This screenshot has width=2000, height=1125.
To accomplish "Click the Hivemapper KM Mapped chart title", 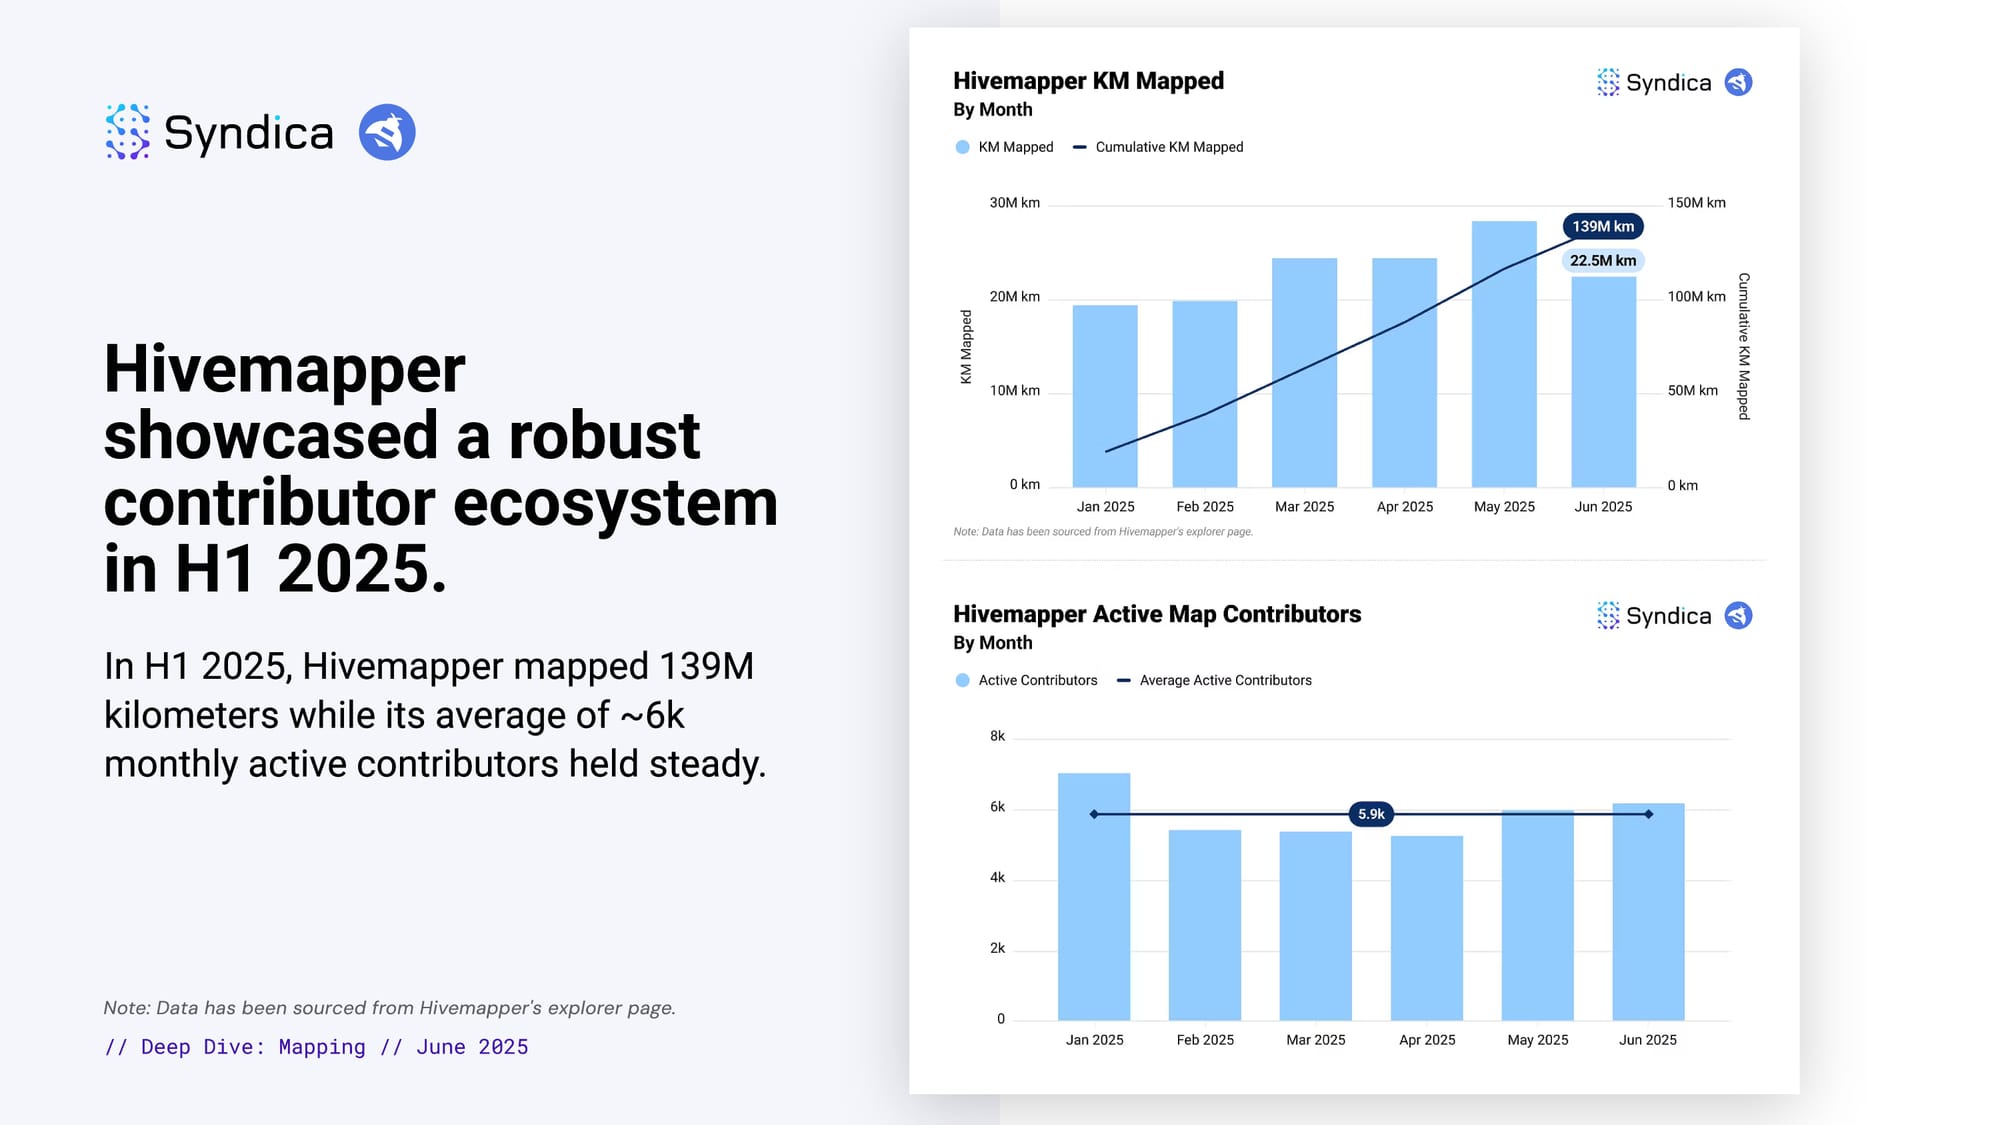I will (1088, 81).
